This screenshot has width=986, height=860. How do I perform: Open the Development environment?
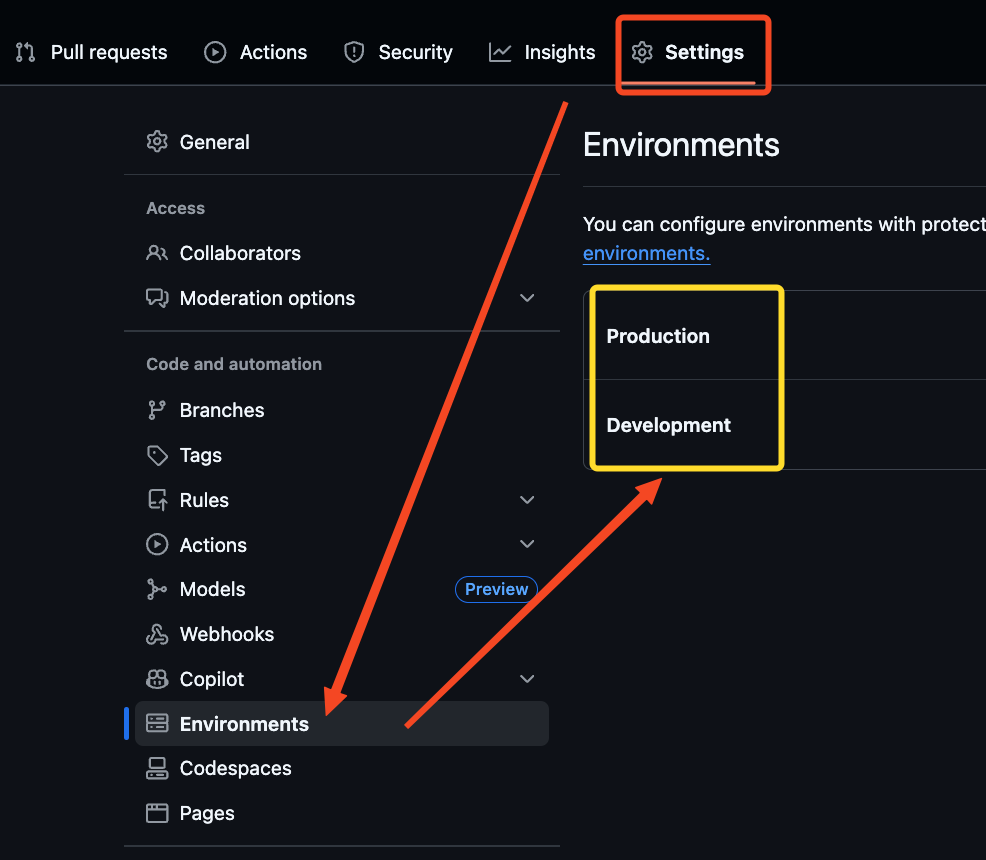click(x=668, y=425)
